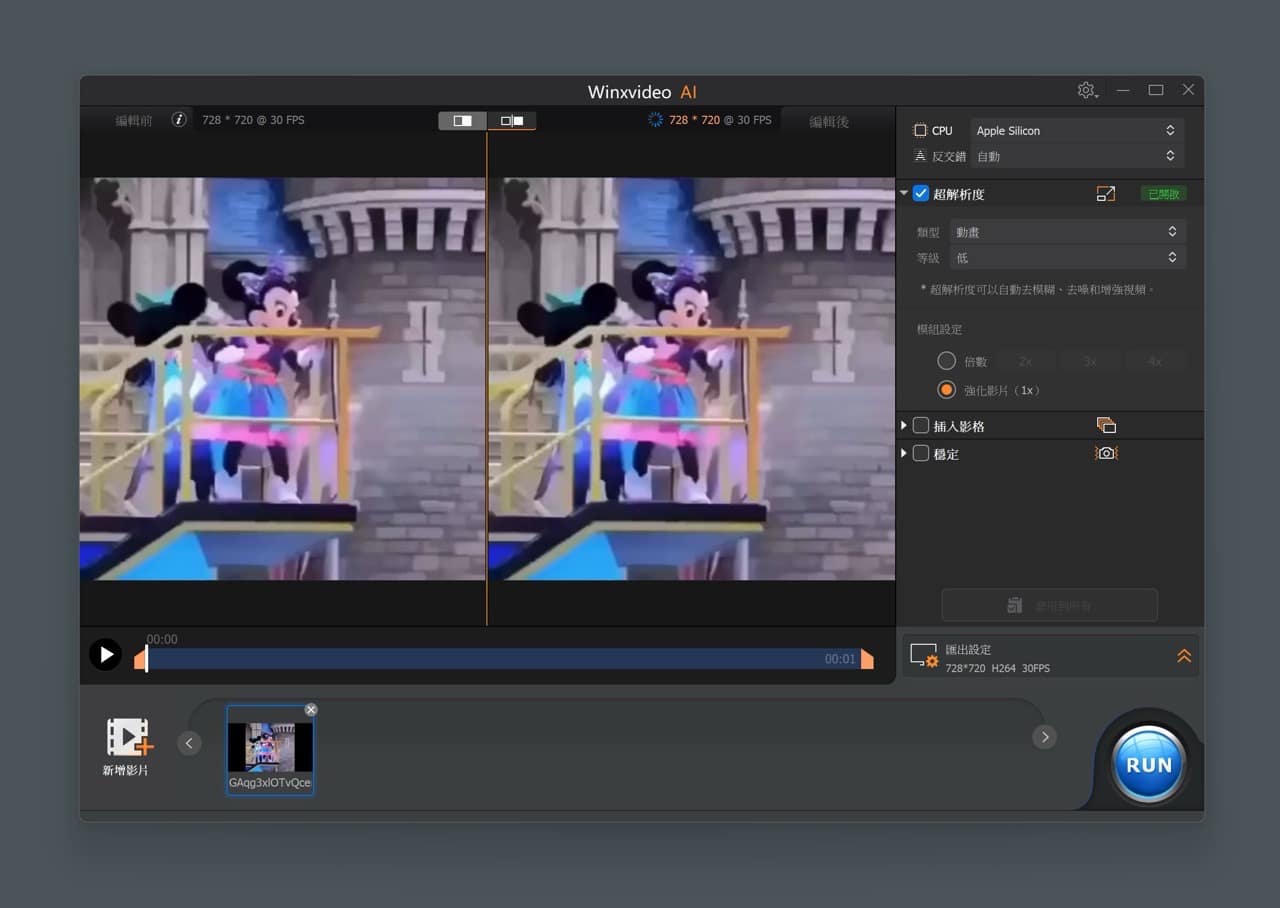Expand the 穩定 section triangle

pos(904,454)
